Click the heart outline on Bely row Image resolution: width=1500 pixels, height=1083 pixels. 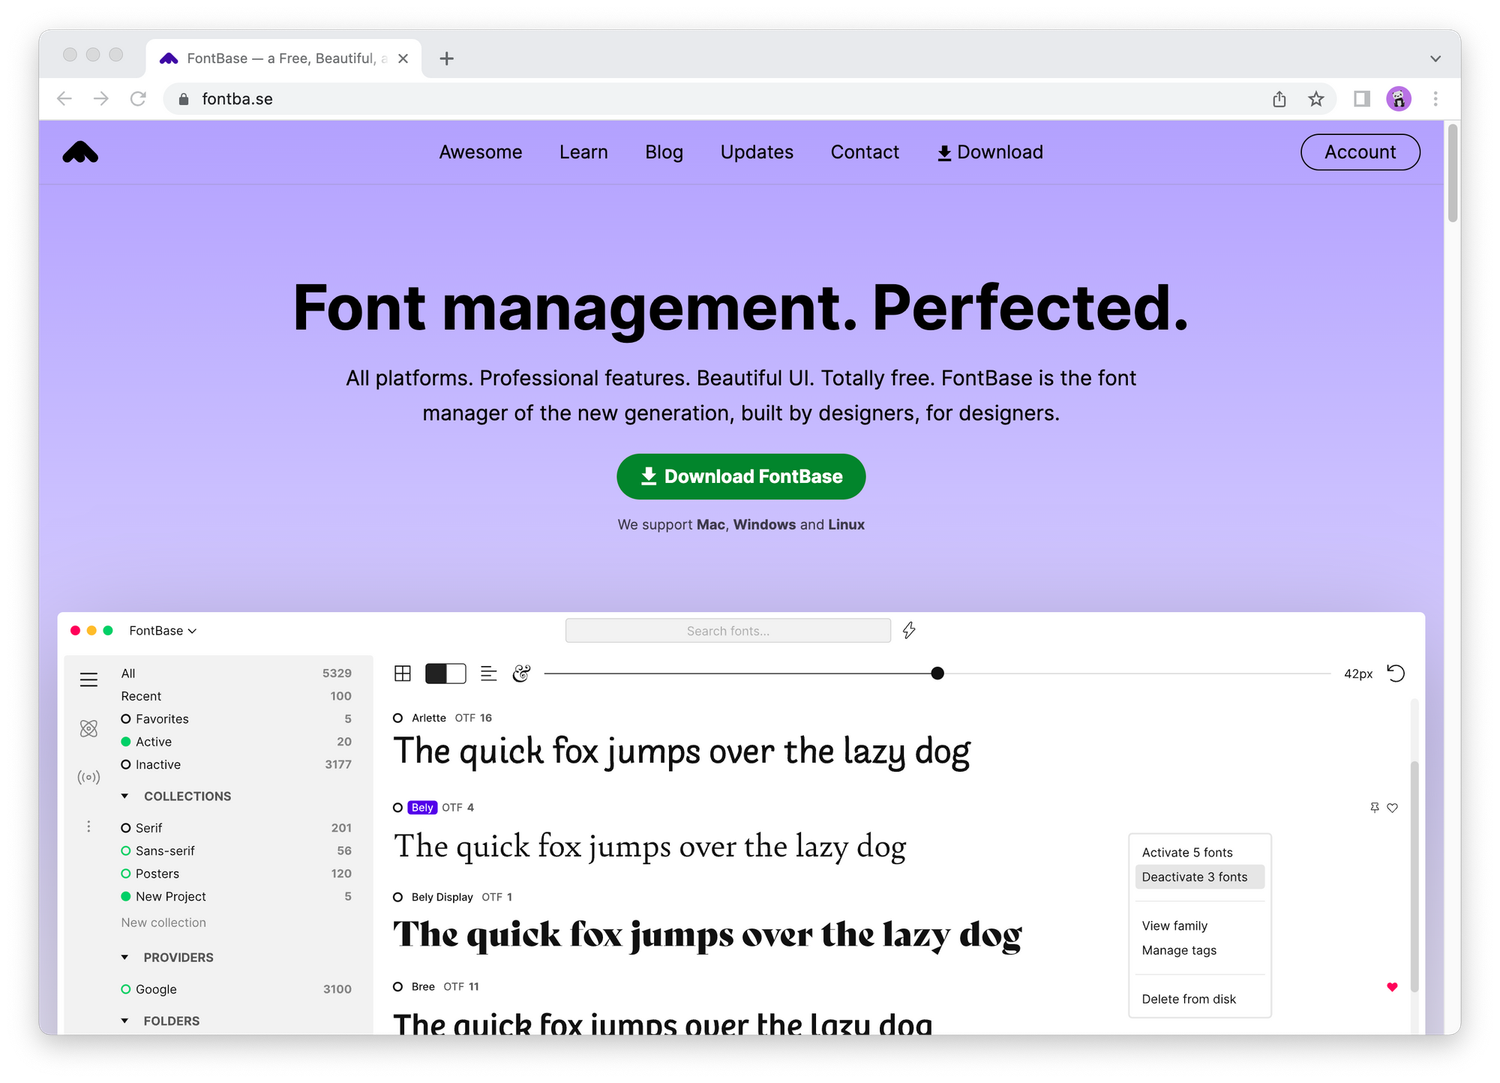pos(1392,807)
